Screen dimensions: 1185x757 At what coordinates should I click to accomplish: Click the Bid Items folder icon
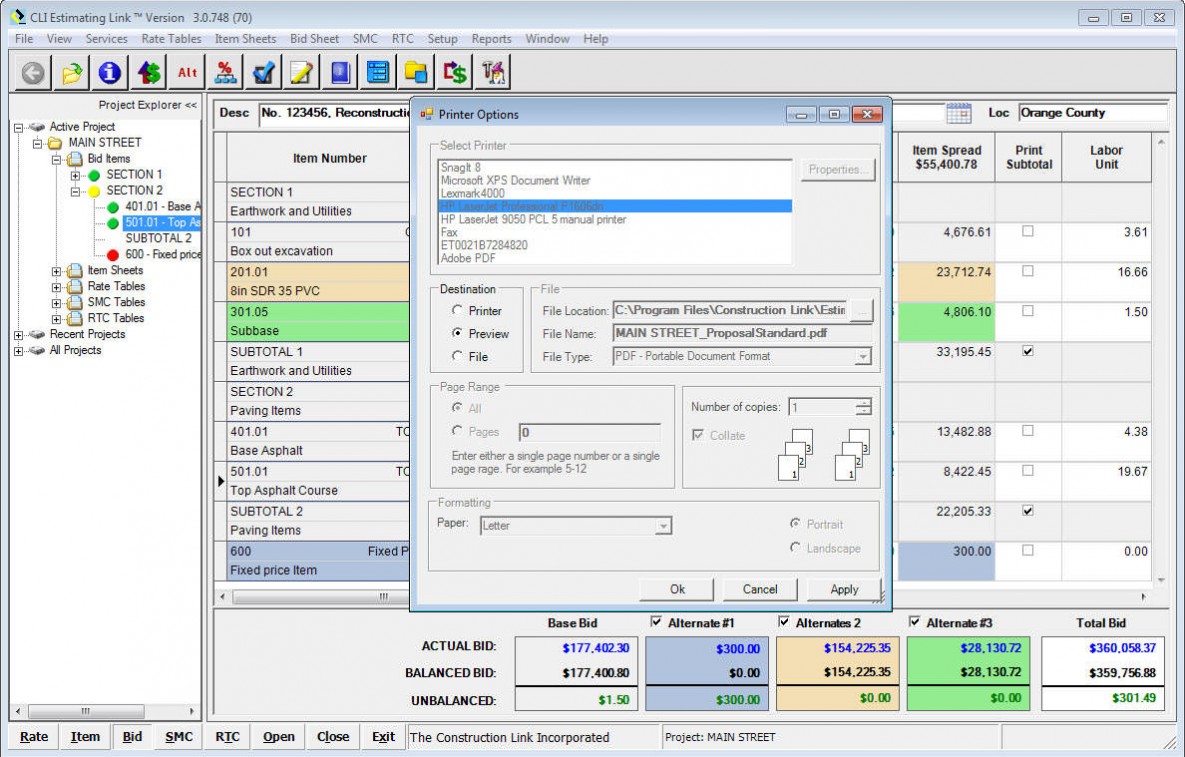tap(75, 159)
